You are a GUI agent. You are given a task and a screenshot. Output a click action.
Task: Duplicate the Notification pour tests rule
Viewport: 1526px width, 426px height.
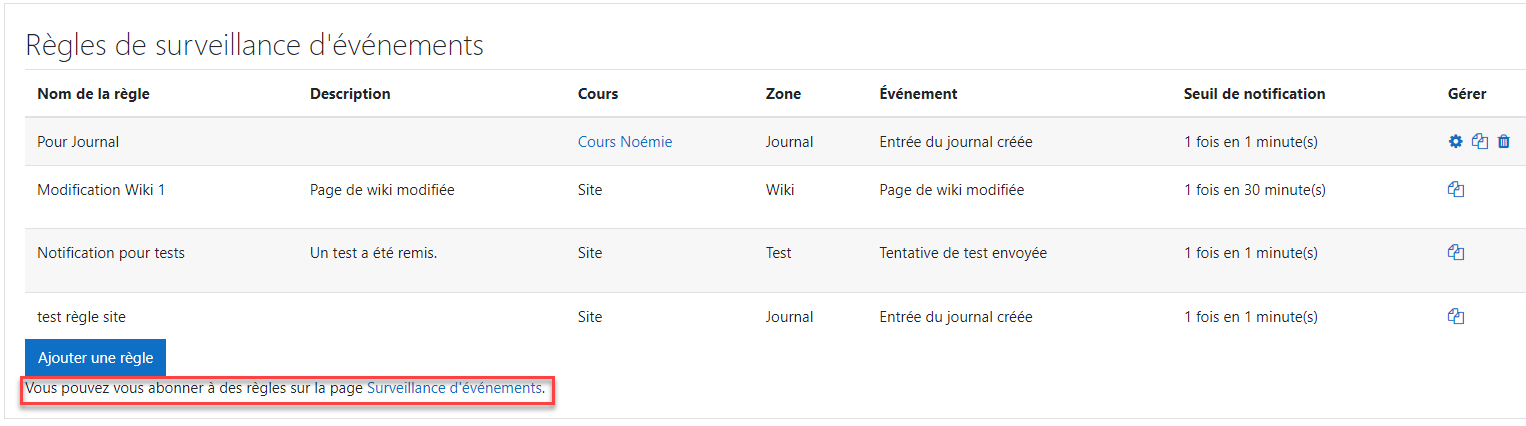click(x=1456, y=253)
